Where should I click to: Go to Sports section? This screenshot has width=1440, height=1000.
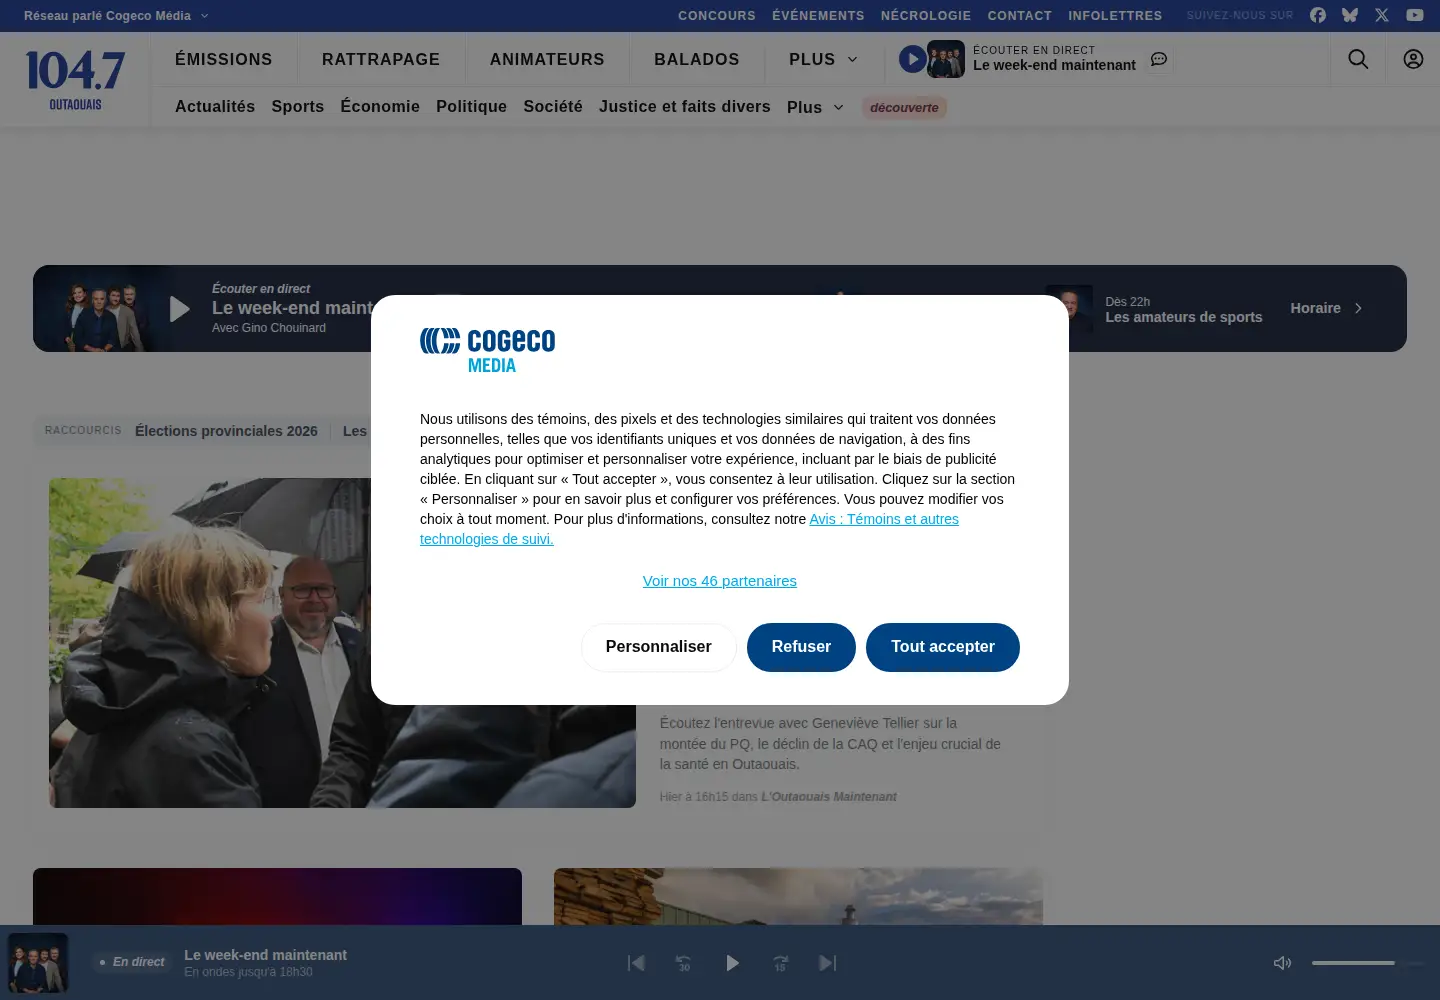(x=298, y=107)
